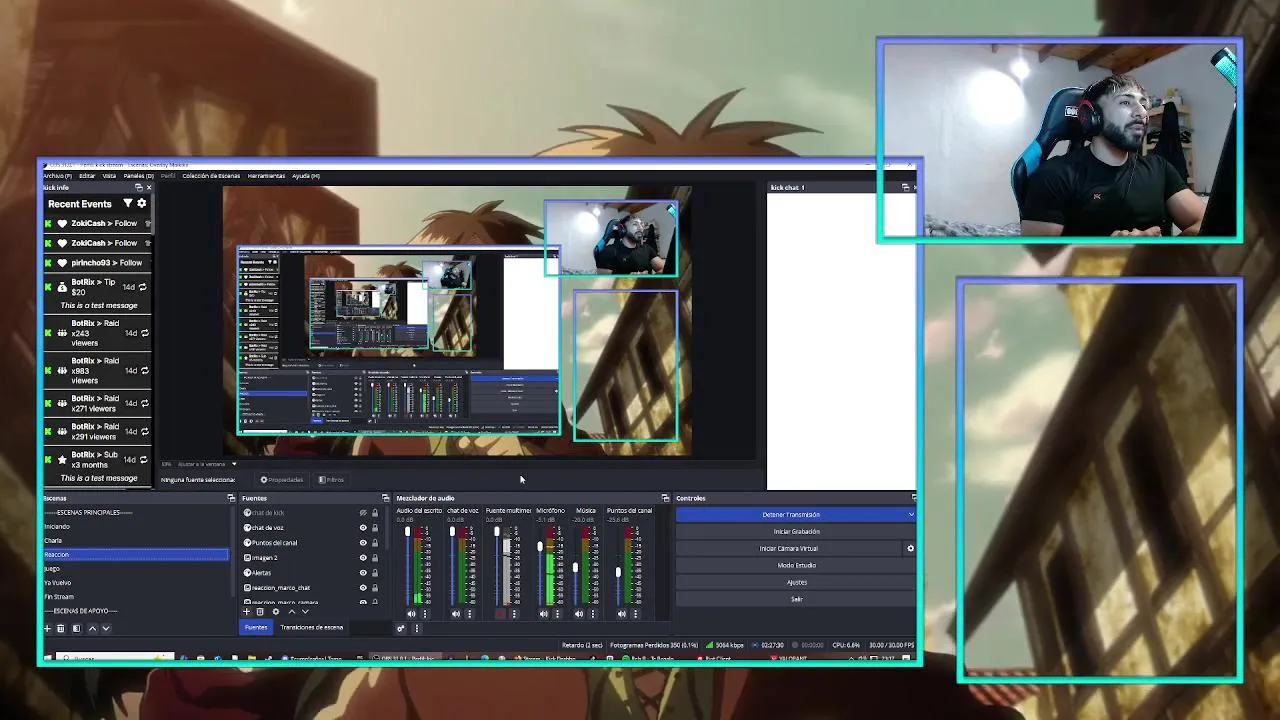Click Salir button
This screenshot has width=1280, height=720.
tap(796, 600)
